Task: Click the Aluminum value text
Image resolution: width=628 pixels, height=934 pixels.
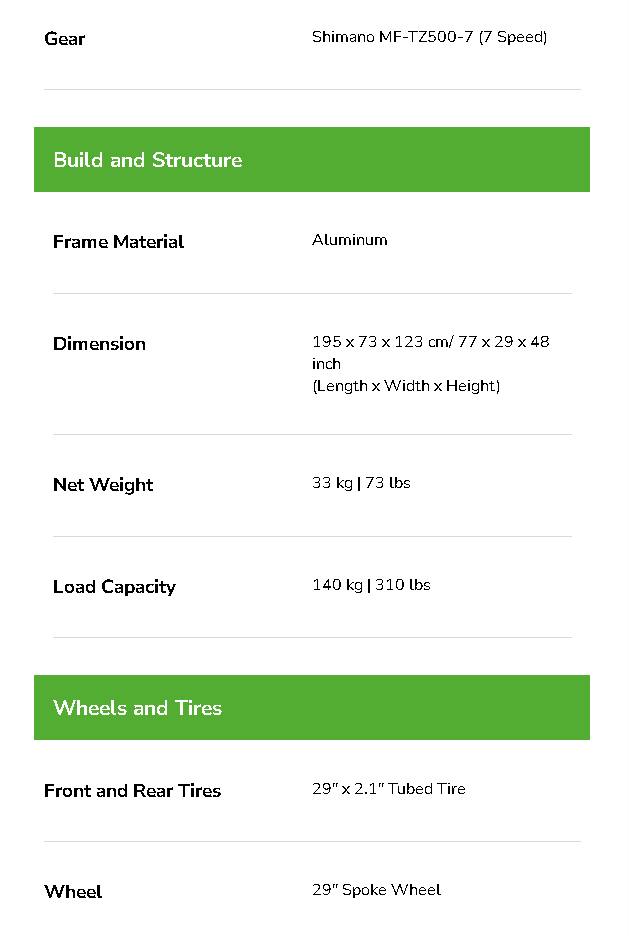Action: coord(349,240)
